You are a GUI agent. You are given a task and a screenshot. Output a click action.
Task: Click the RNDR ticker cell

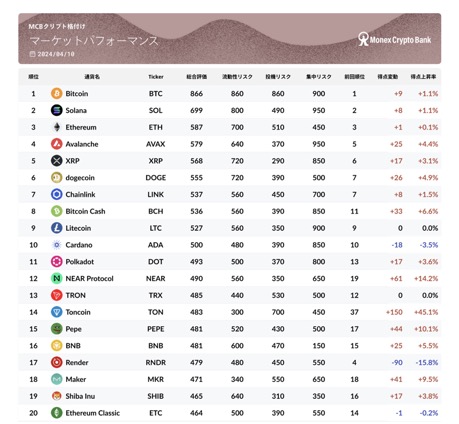click(156, 362)
